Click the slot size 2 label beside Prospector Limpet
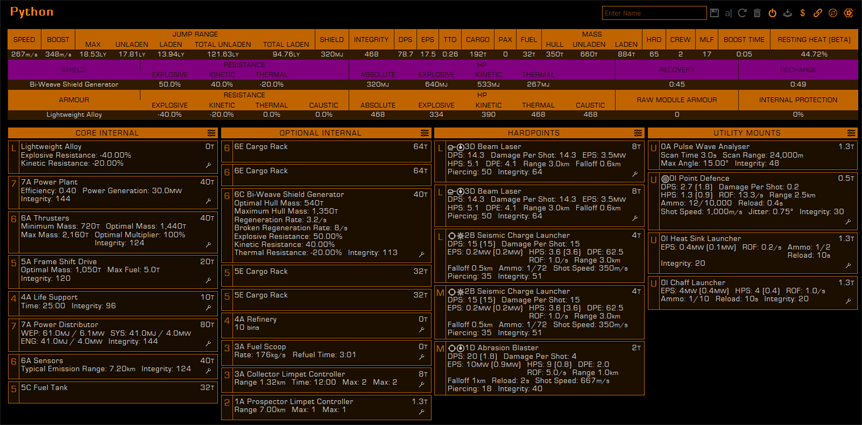 [226, 402]
